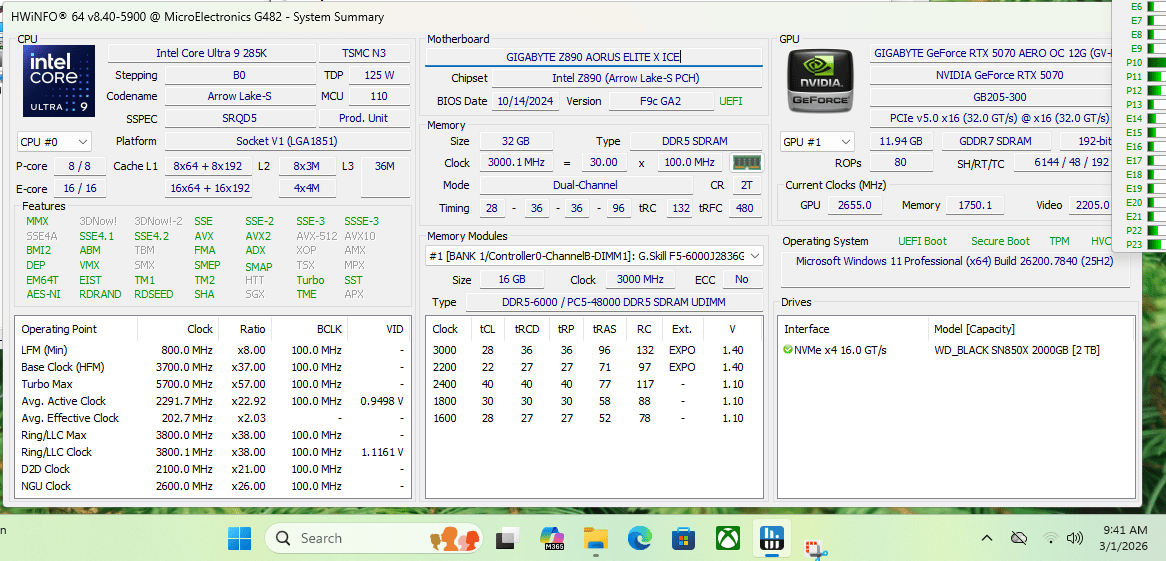Screen dimensions: 1166x561
Task: Launch the Microsoft 365 Copilot app
Action: point(553,538)
